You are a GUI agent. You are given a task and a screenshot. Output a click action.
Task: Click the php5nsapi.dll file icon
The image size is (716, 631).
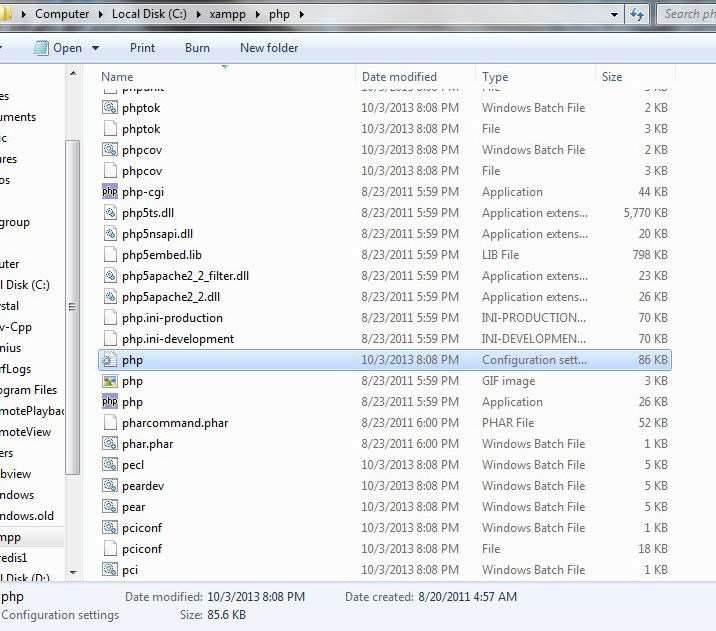(110, 234)
